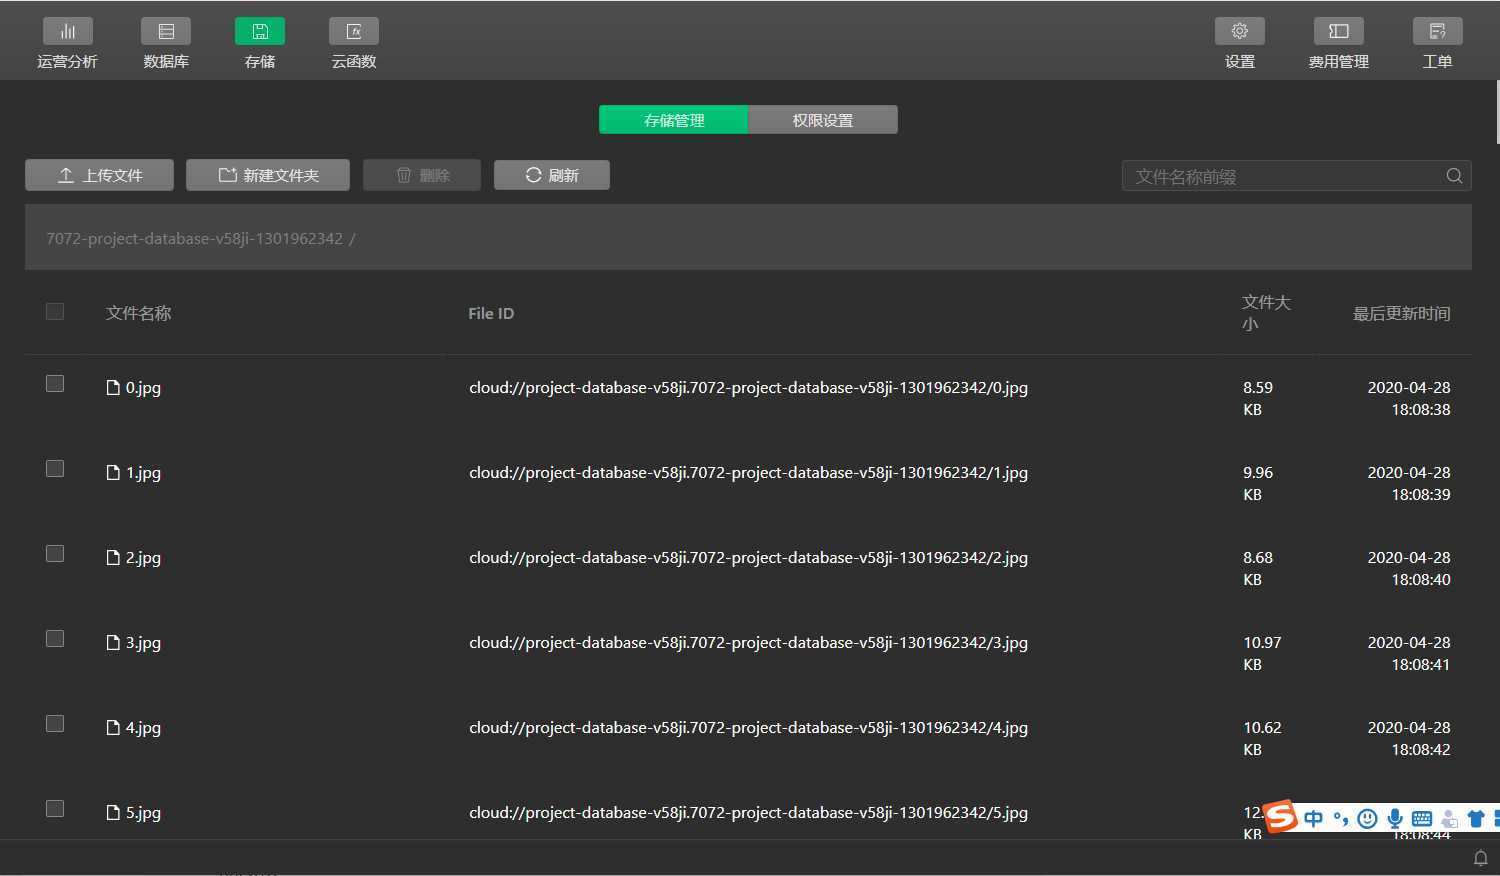
Task: Open Sogou soft keyboard icon
Action: tap(1422, 818)
